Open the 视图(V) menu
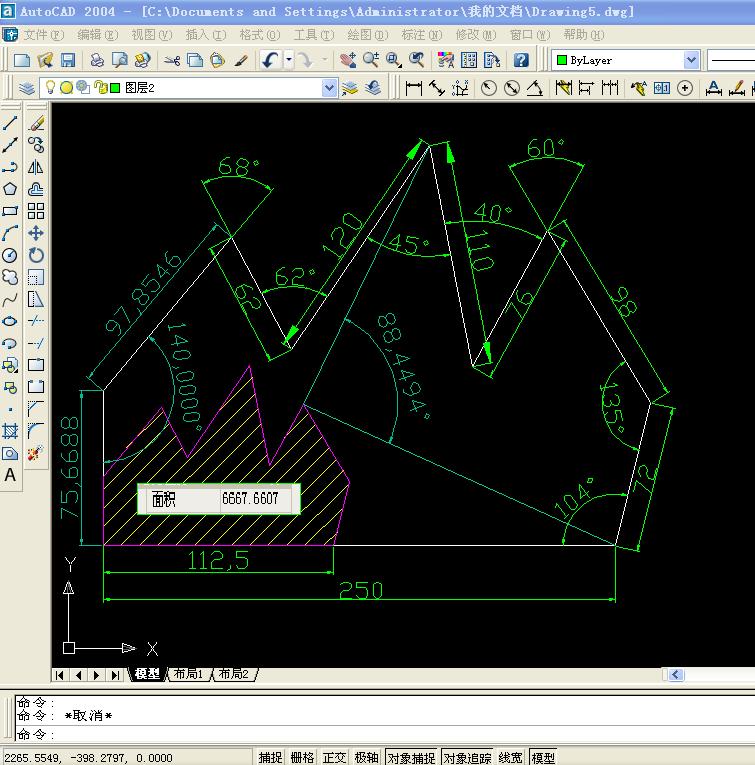 [x=152, y=35]
